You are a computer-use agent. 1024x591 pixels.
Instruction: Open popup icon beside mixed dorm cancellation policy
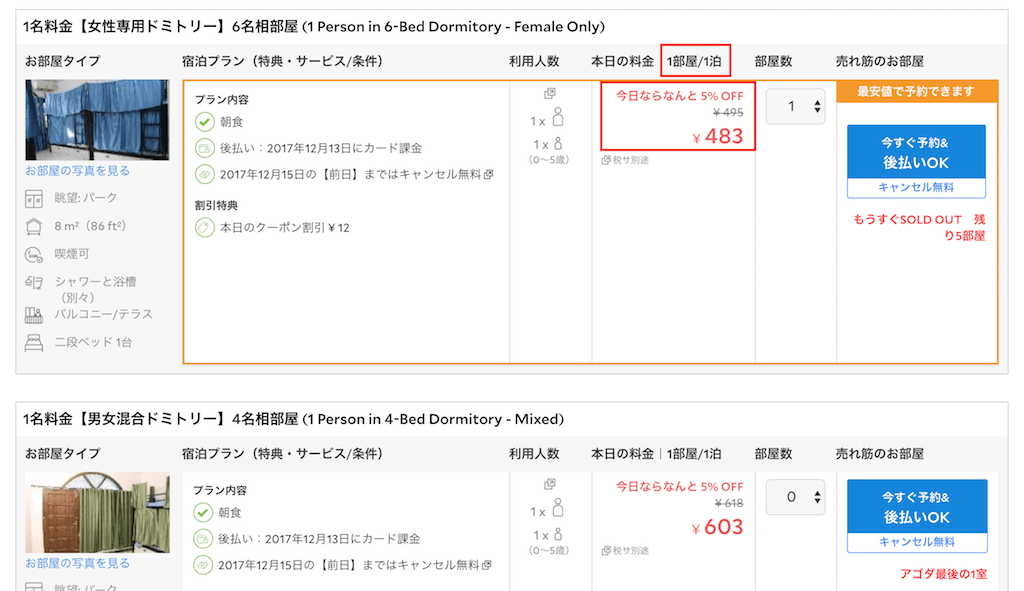[487, 565]
